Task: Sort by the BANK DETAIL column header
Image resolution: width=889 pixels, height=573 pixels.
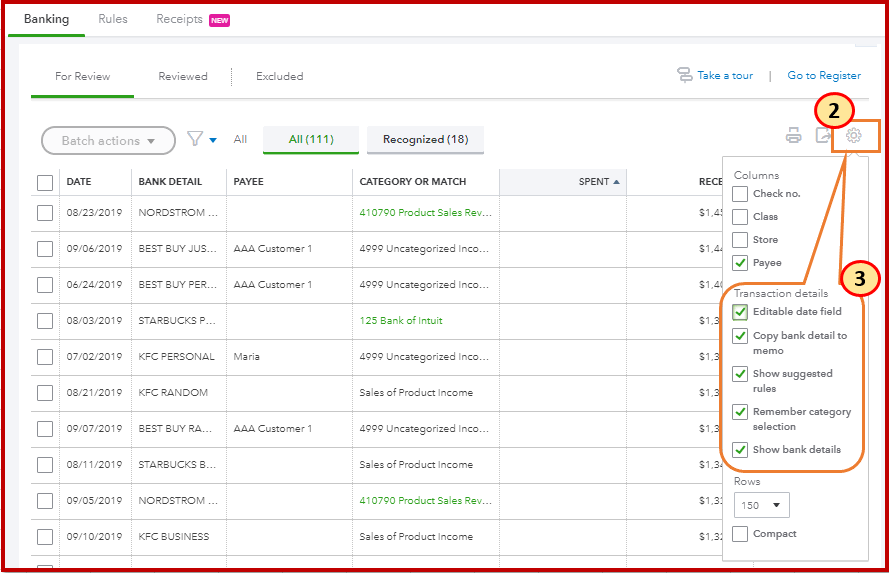Action: click(170, 182)
